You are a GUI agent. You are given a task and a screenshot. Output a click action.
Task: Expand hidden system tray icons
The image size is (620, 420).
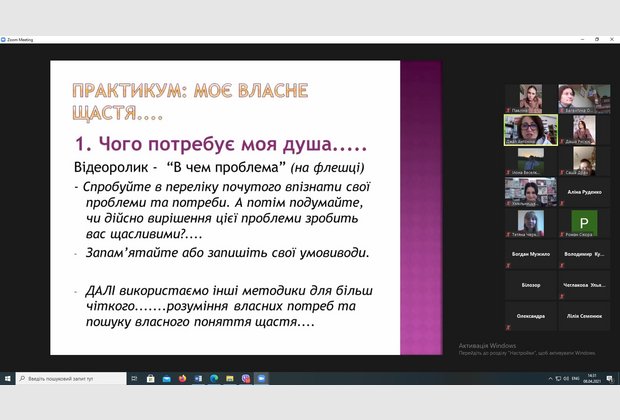click(x=550, y=378)
